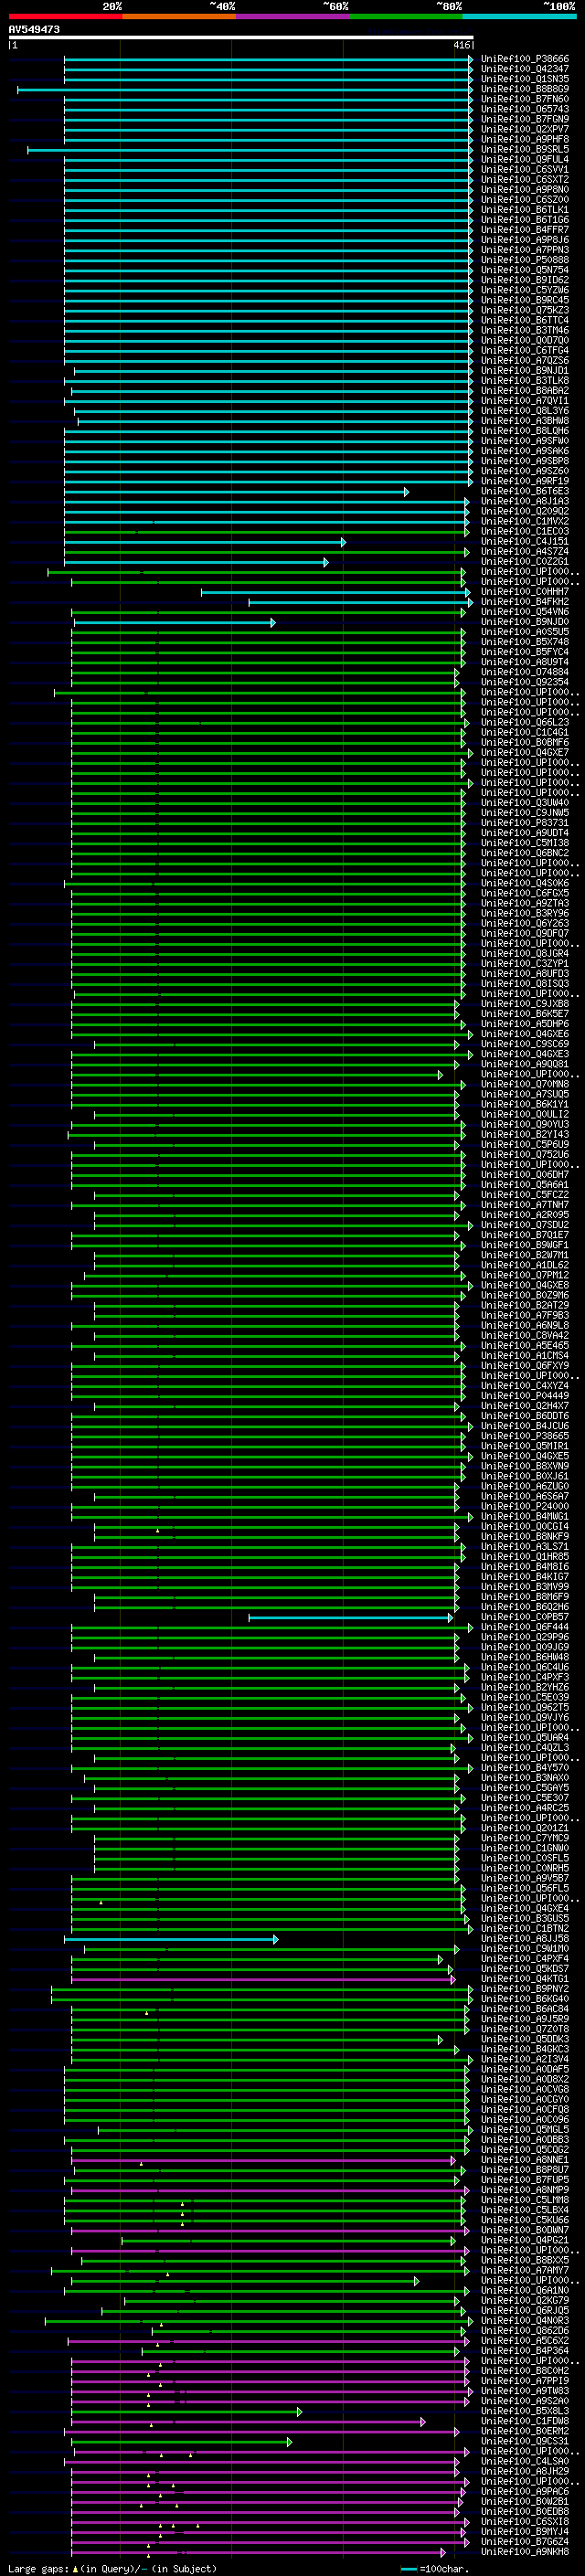
Task: Click the purple ~60% identity legend segment
Action: 292,16
